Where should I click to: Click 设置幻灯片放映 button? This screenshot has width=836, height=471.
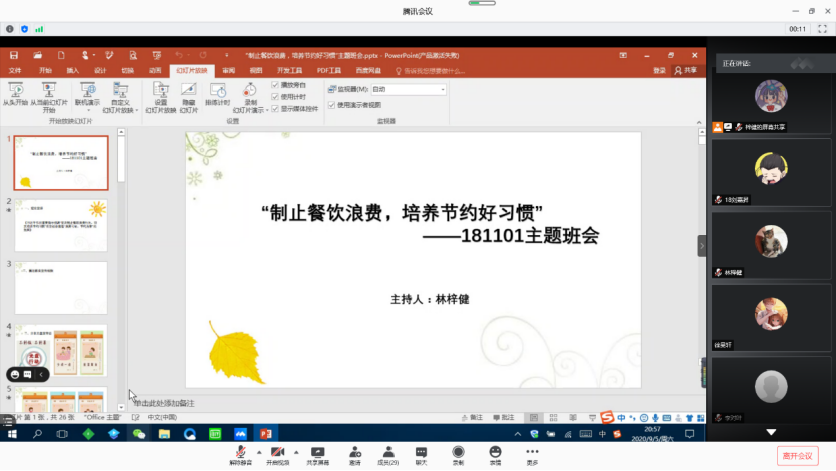[x=160, y=98]
